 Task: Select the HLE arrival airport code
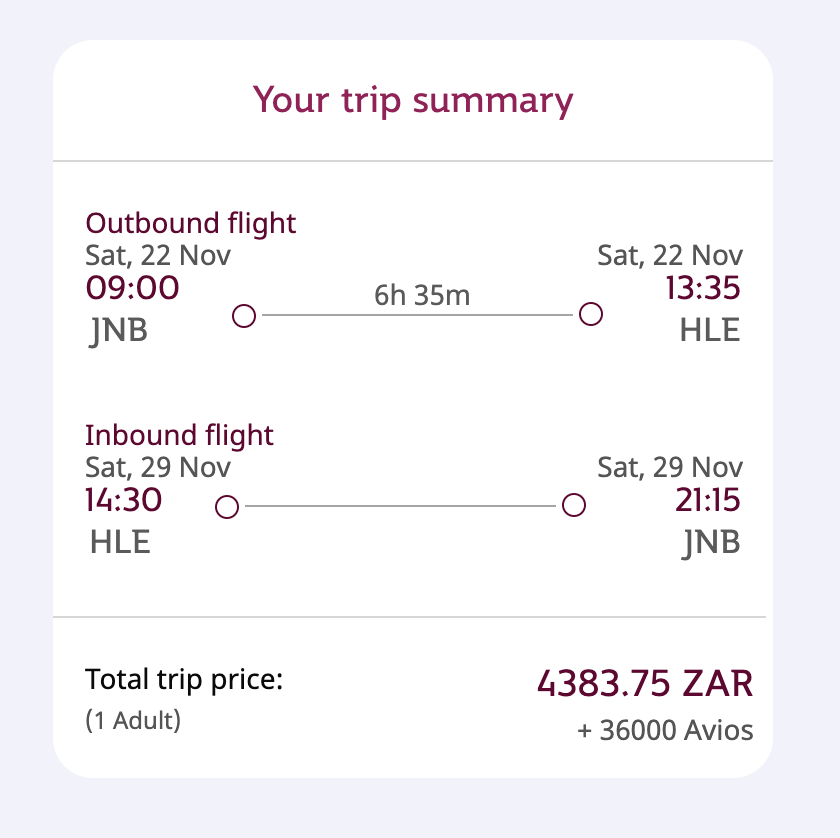tap(710, 330)
